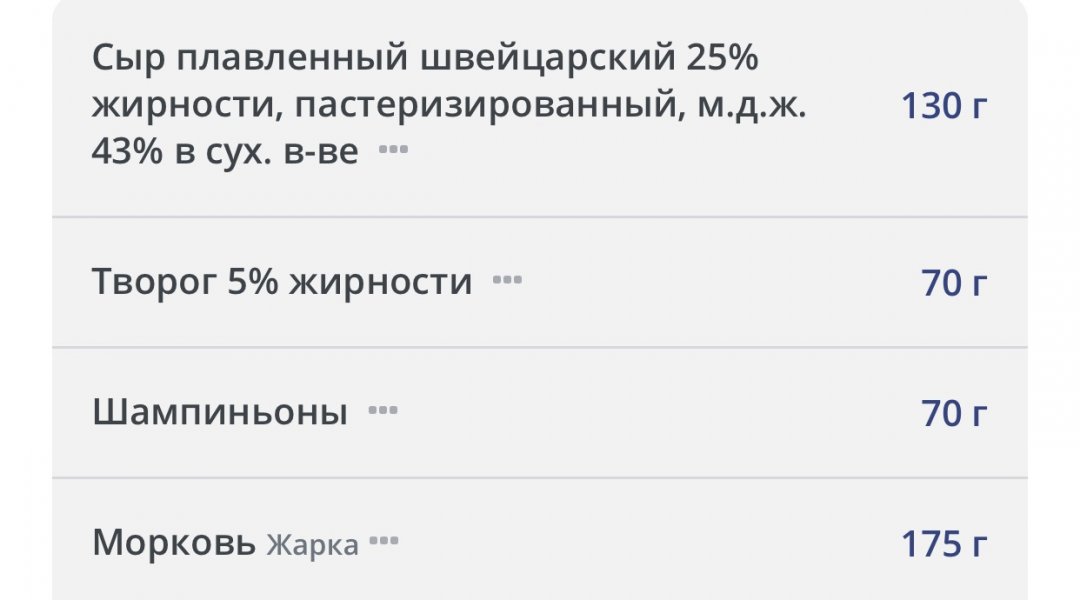
Task: Tap the 70 г weight for Шампиньоны
Action: [x=954, y=412]
